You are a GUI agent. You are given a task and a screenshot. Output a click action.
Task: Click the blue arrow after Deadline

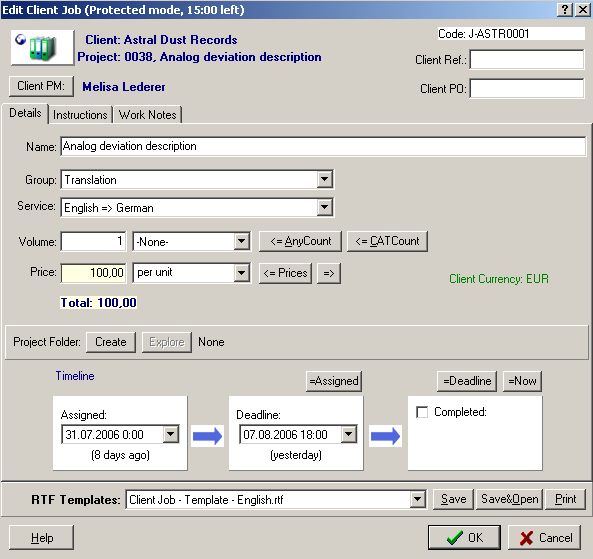pyautogui.click(x=385, y=436)
